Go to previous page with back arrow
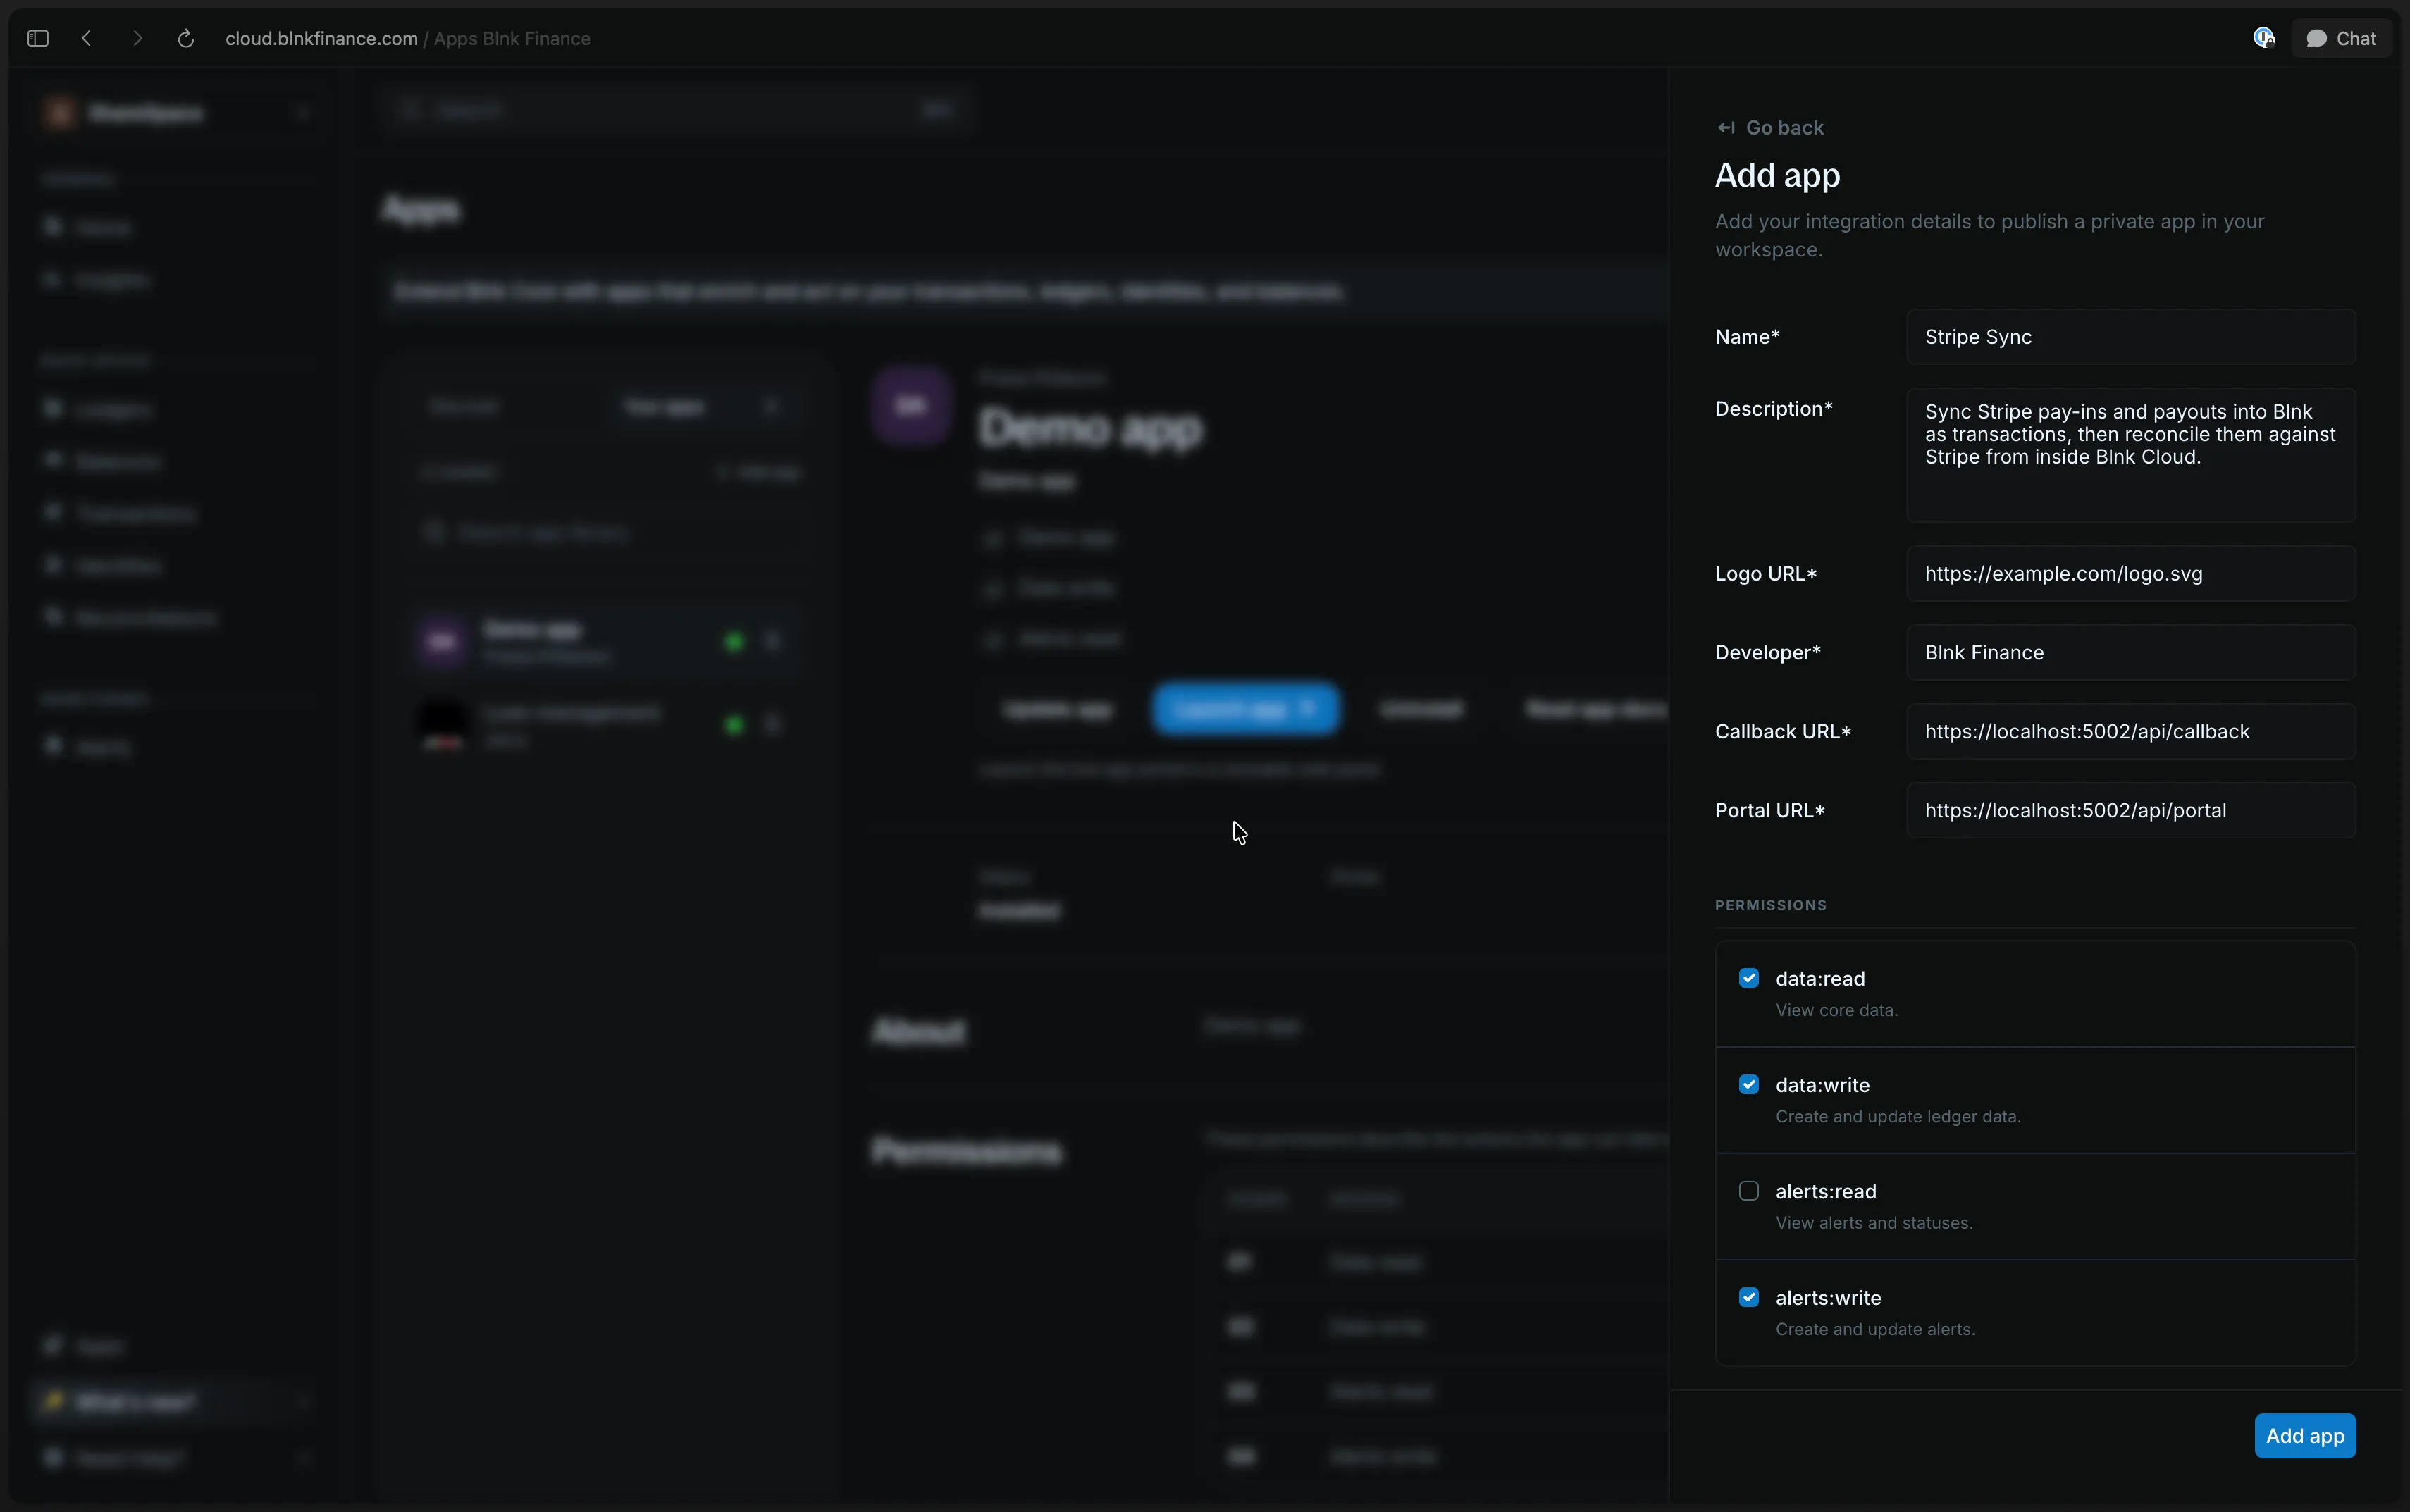Image resolution: width=2410 pixels, height=1512 pixels. pos(87,38)
